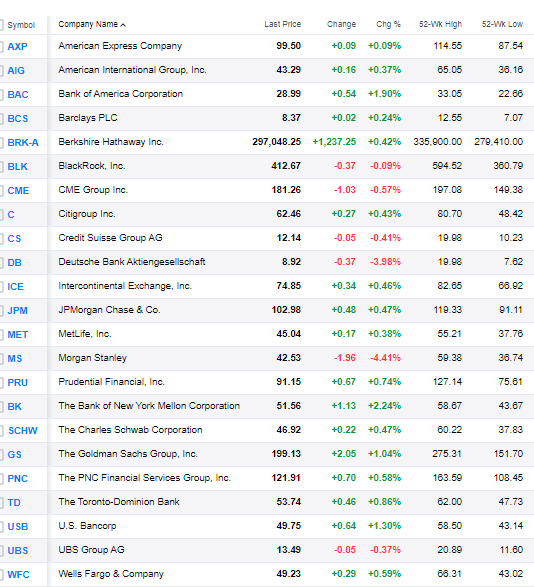Image resolution: width=534 pixels, height=587 pixels.
Task: Select 'JPMorgan Chase & Co.' name cell
Action: (x=109, y=310)
